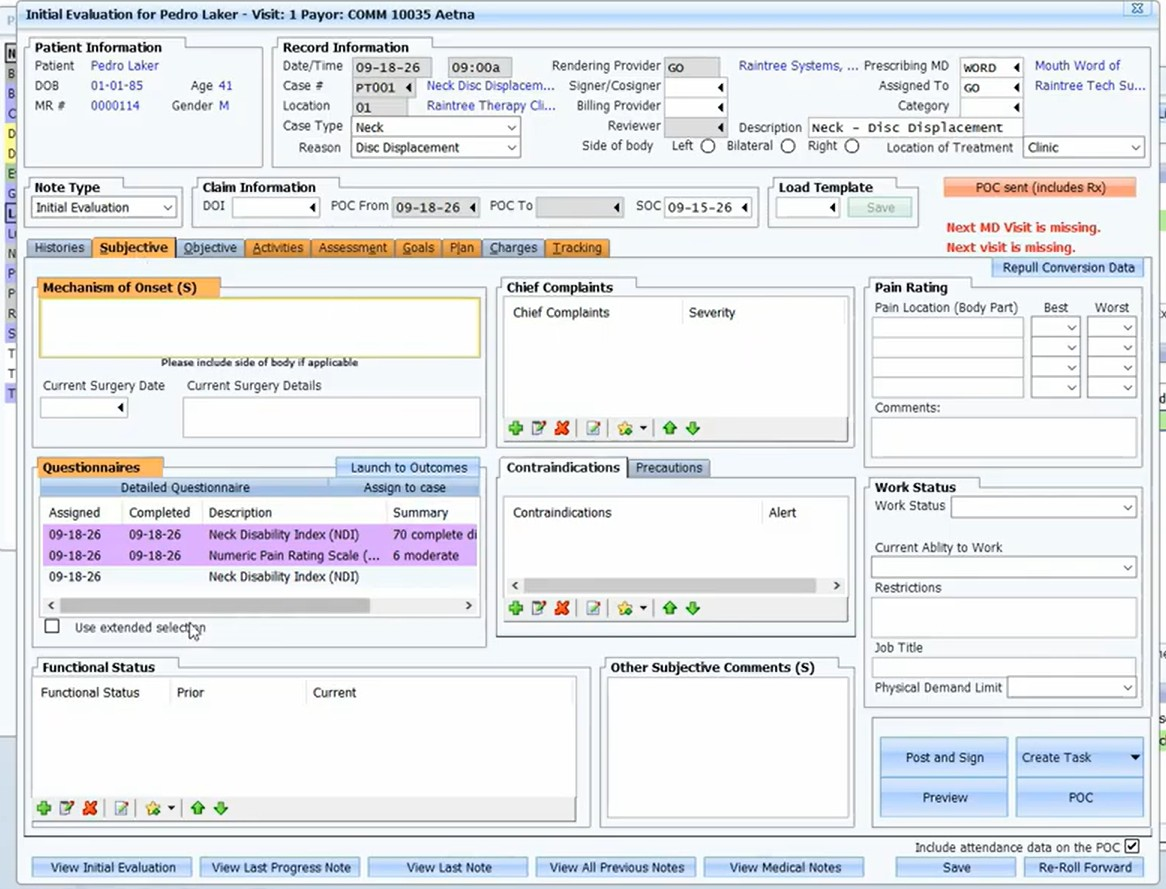The width and height of the screenshot is (1166, 889).
Task: Select the Numeric Pain Rating Scale row
Action: pyautogui.click(x=260, y=556)
